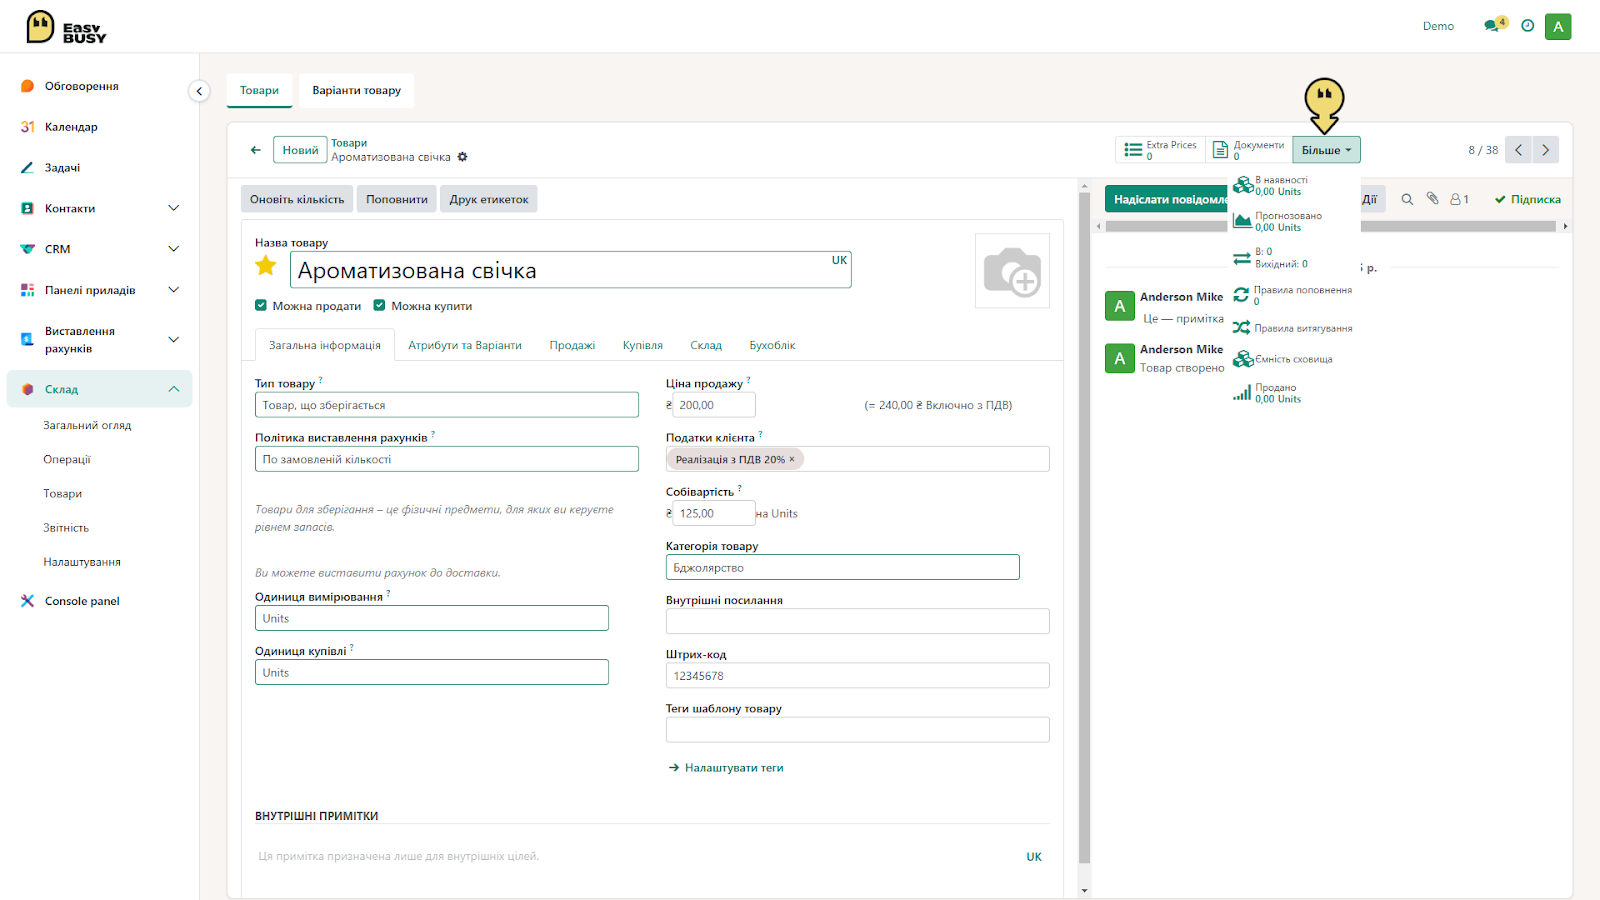The image size is (1600, 900).
Task: Click the Оновіть кількість button
Action: point(297,199)
